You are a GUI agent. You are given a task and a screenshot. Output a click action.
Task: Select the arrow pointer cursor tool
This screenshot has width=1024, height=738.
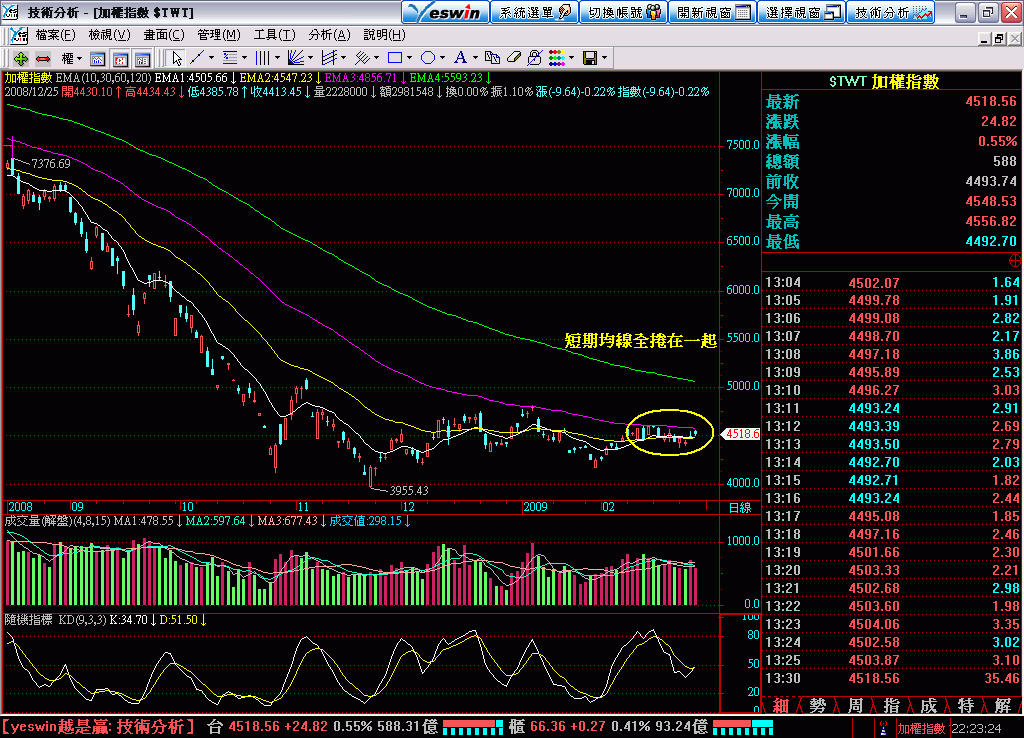[x=176, y=59]
